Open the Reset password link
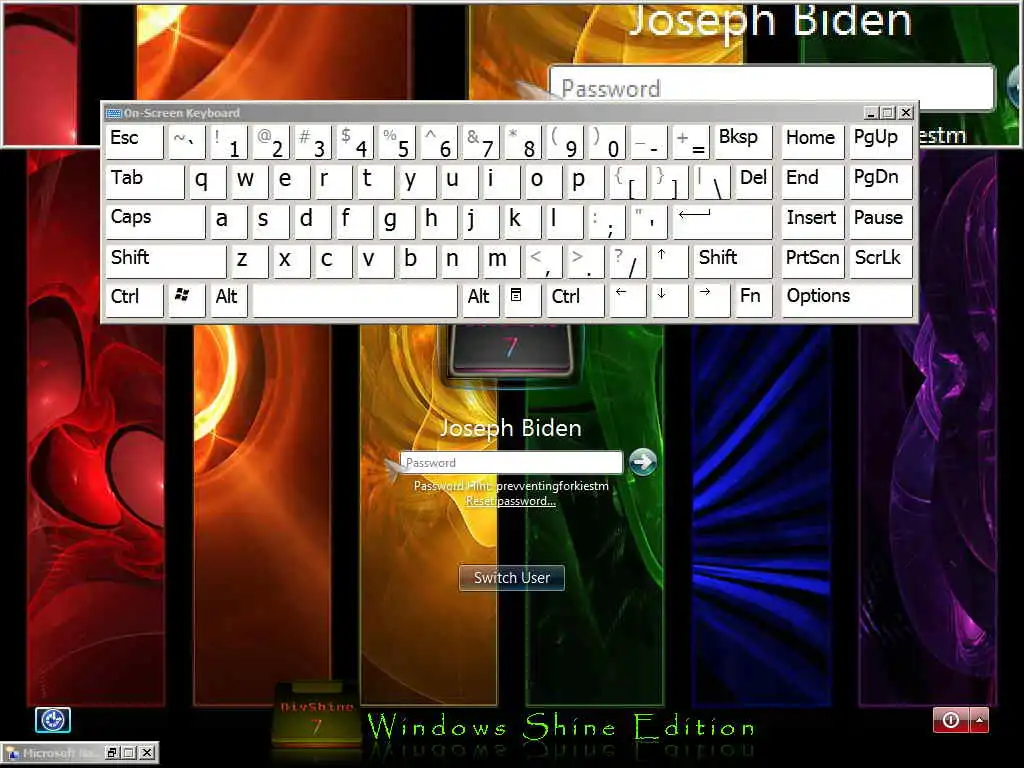This screenshot has height=768, width=1024. 511,501
